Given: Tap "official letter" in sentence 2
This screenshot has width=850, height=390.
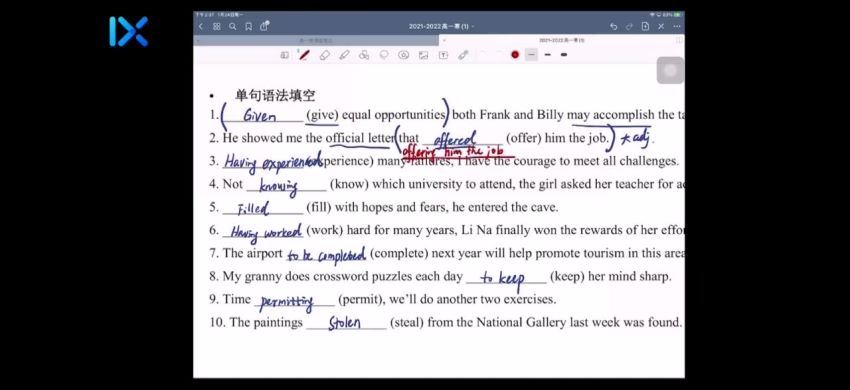Looking at the screenshot, I should (x=360, y=138).
